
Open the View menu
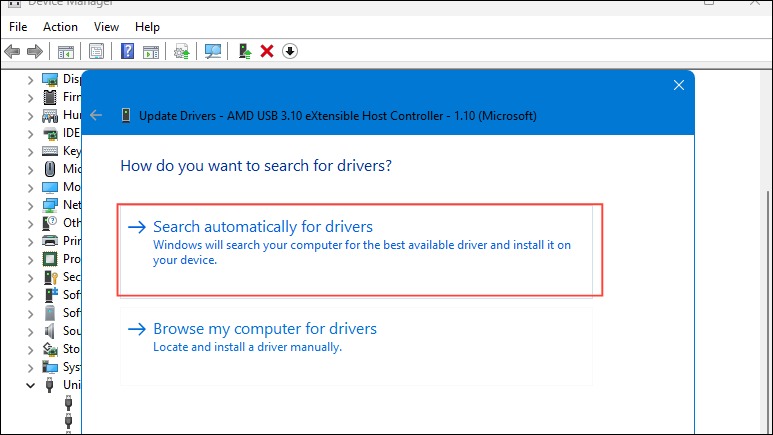(106, 27)
